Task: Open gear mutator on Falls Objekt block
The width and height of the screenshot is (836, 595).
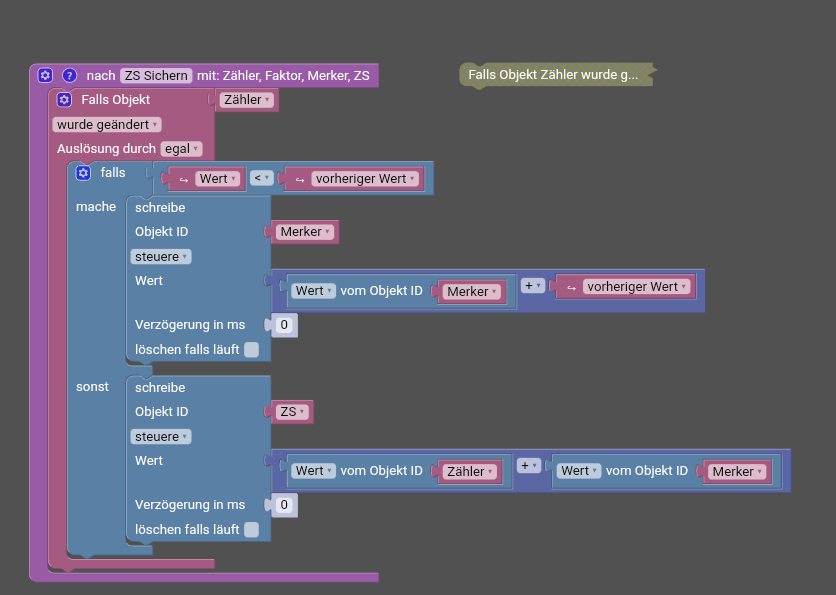Action: (x=64, y=100)
